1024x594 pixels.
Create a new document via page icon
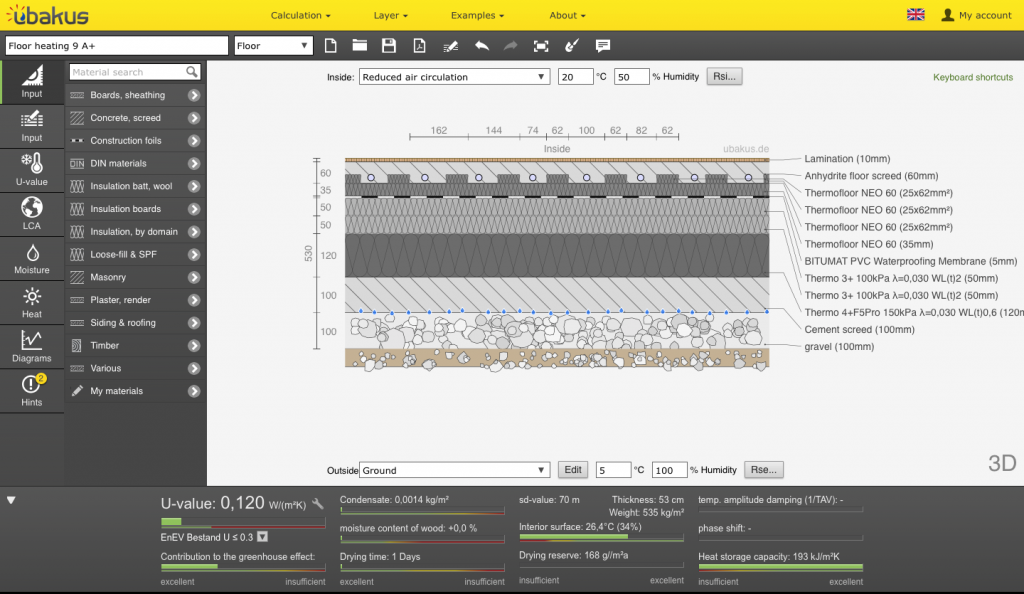pyautogui.click(x=331, y=46)
